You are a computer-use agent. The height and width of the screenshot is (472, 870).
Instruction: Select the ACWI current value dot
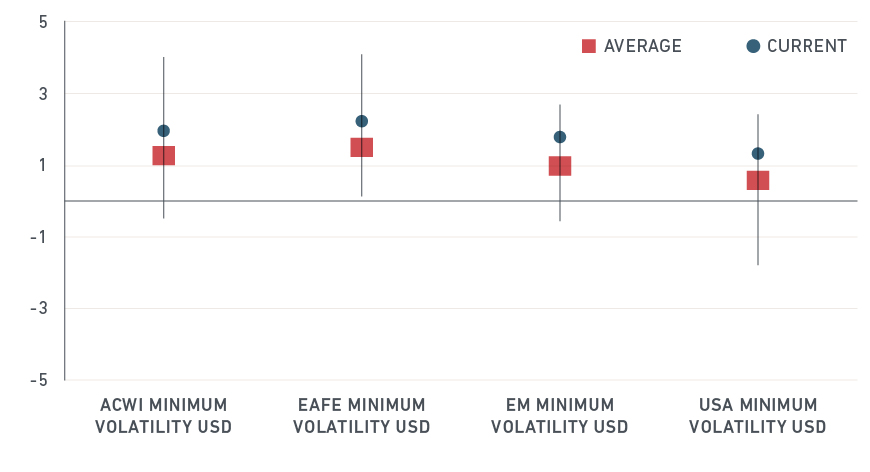click(x=164, y=131)
